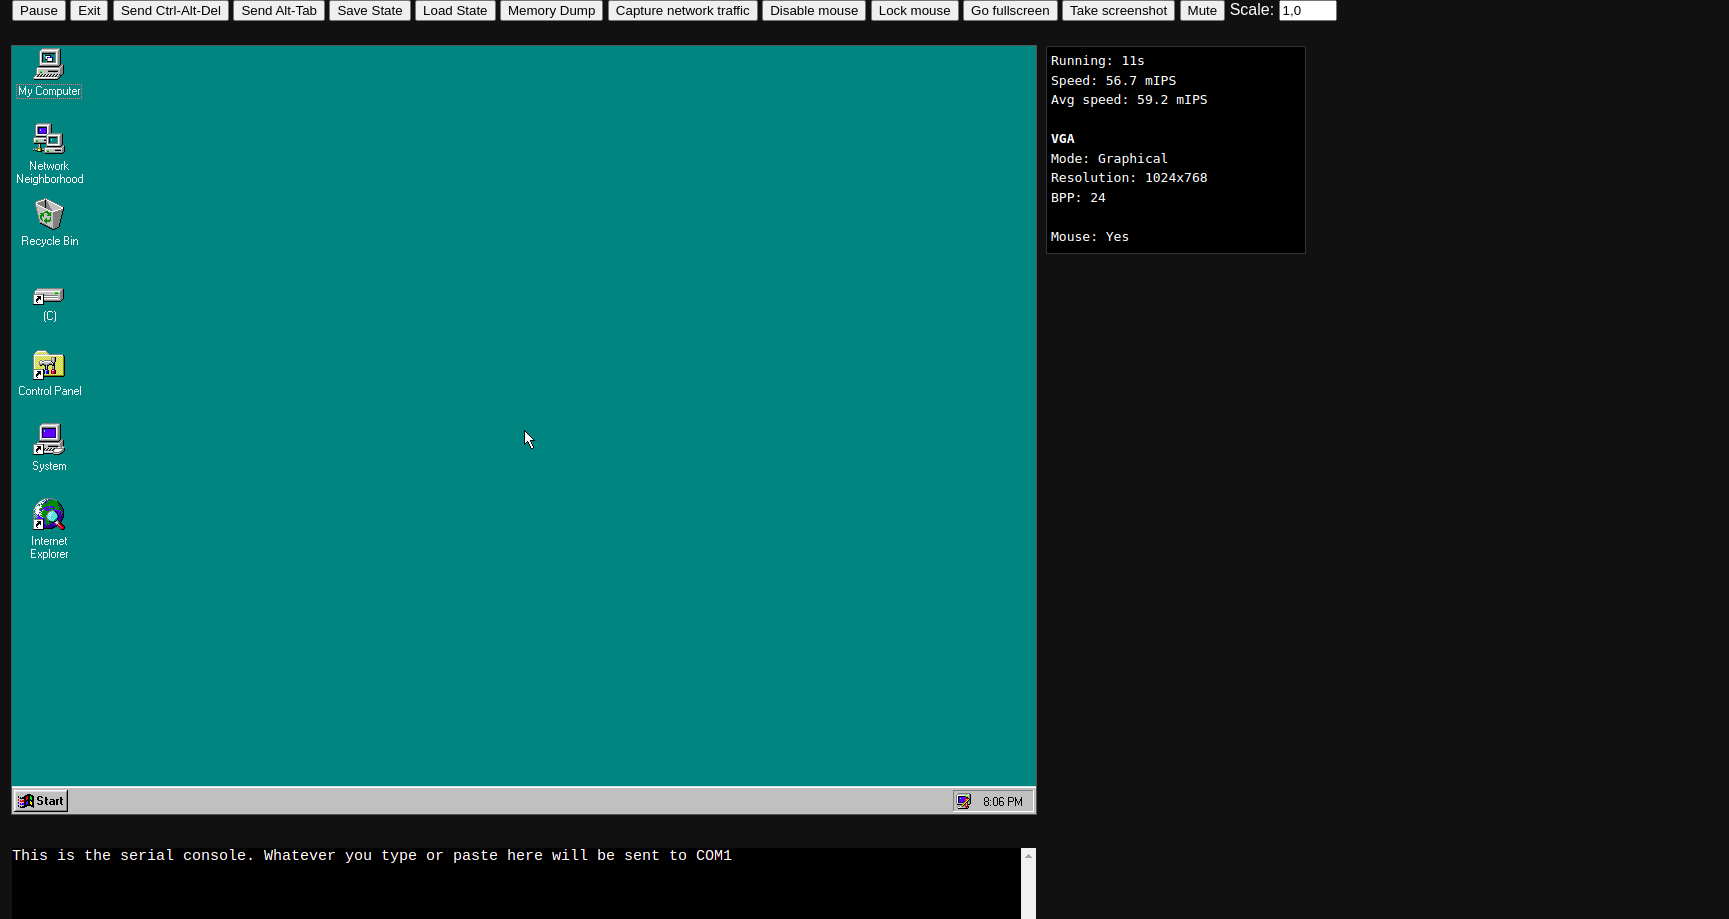
Task: Open the My Computer desktop icon
Action: 49,65
